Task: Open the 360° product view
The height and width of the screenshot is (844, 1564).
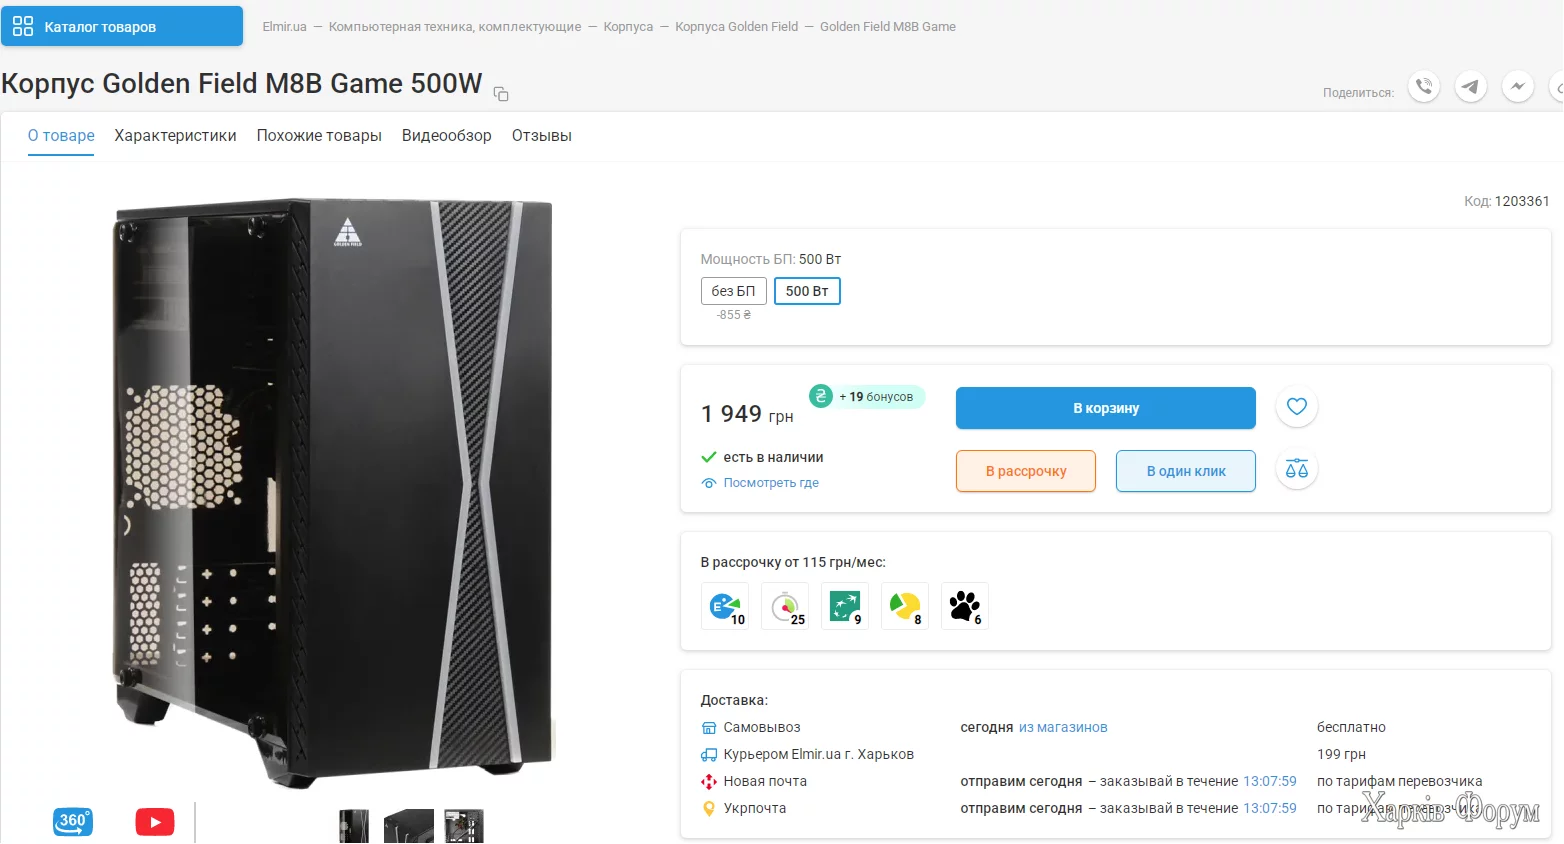Action: [x=72, y=822]
